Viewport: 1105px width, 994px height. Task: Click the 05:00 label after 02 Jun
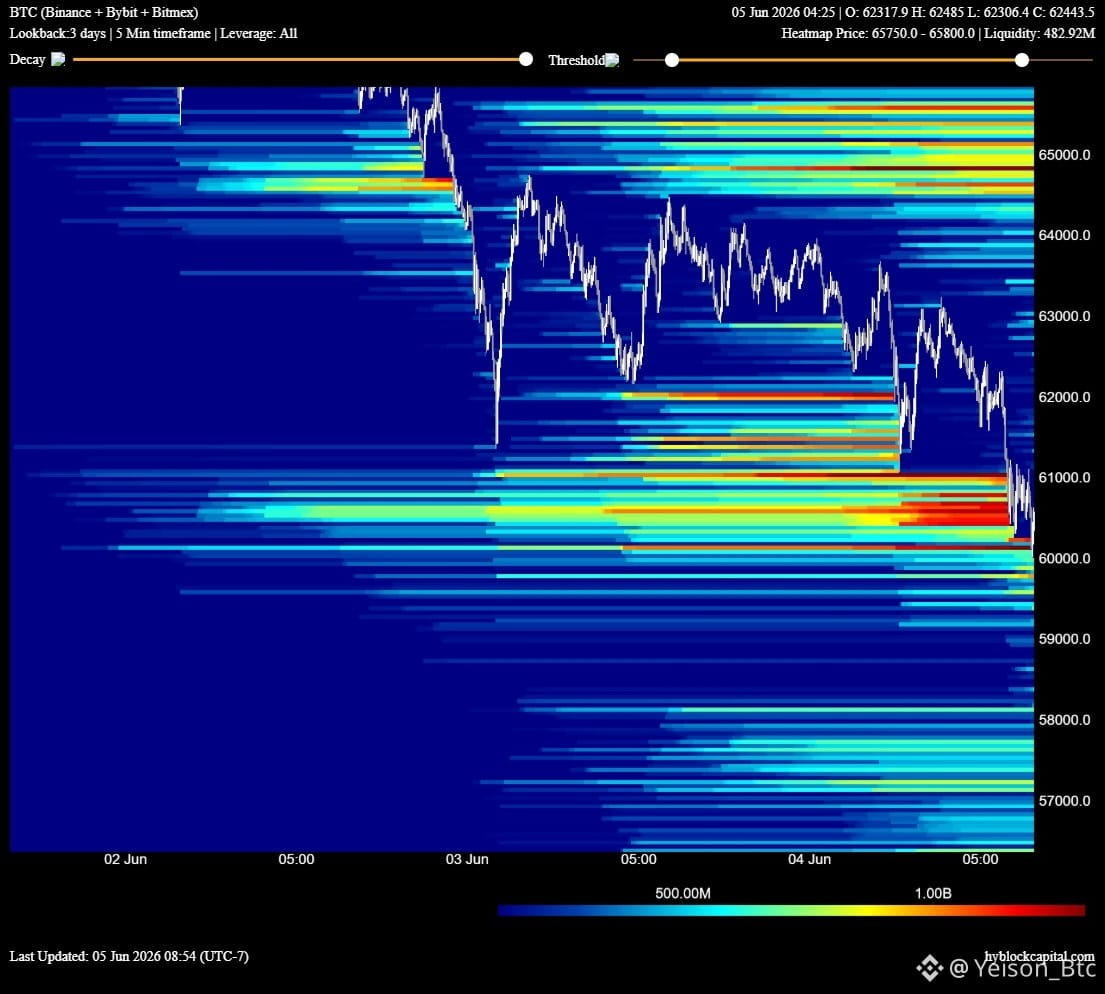296,859
